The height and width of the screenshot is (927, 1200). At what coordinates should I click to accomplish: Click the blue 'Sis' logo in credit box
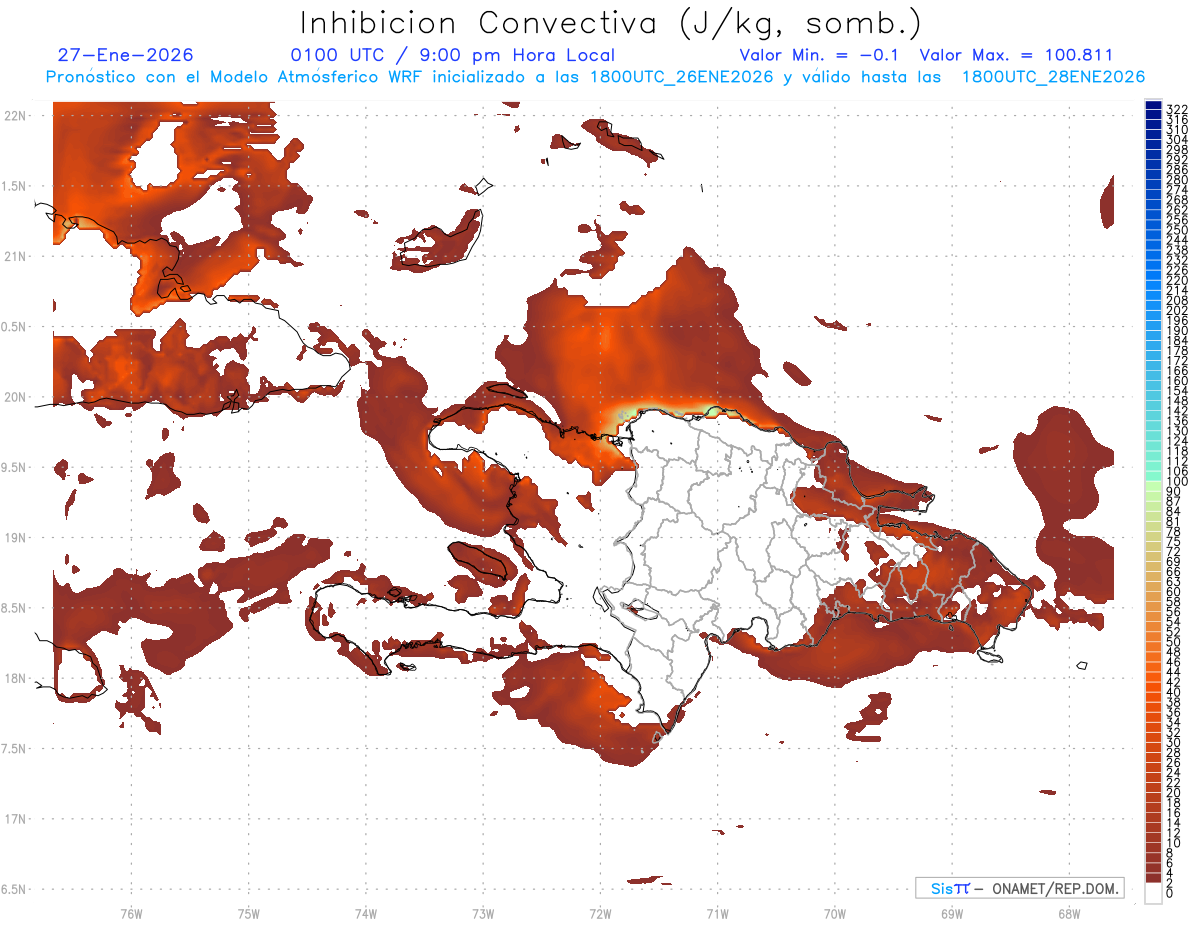pos(945,888)
